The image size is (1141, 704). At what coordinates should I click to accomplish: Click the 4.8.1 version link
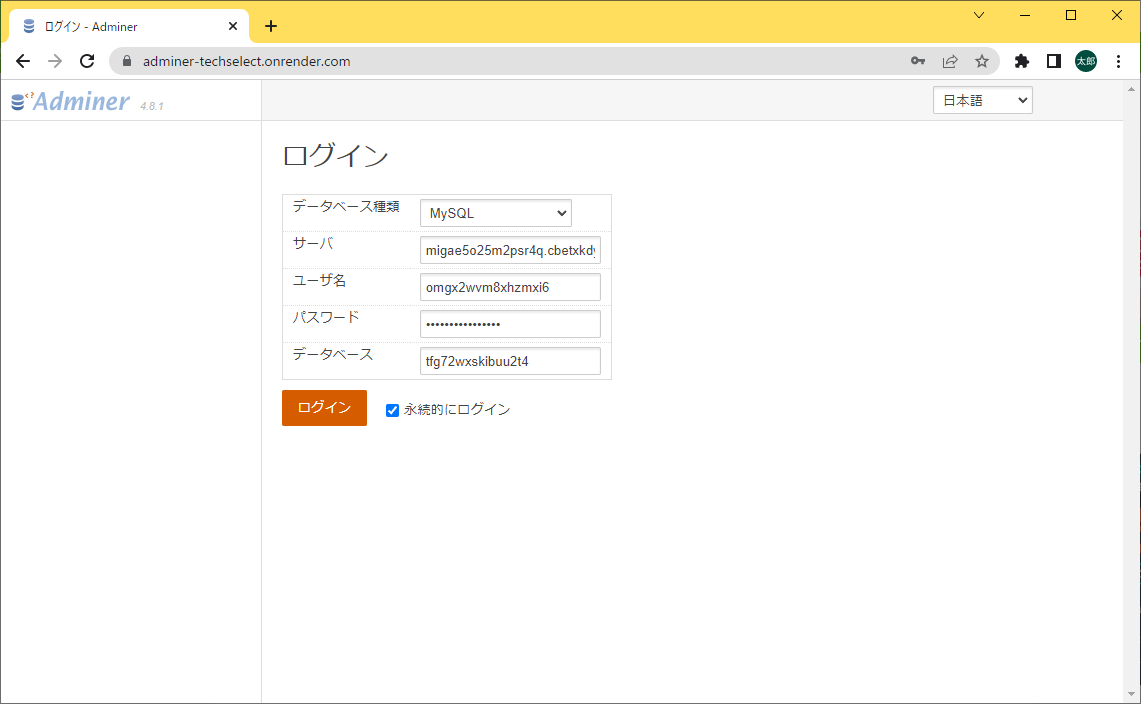[152, 106]
